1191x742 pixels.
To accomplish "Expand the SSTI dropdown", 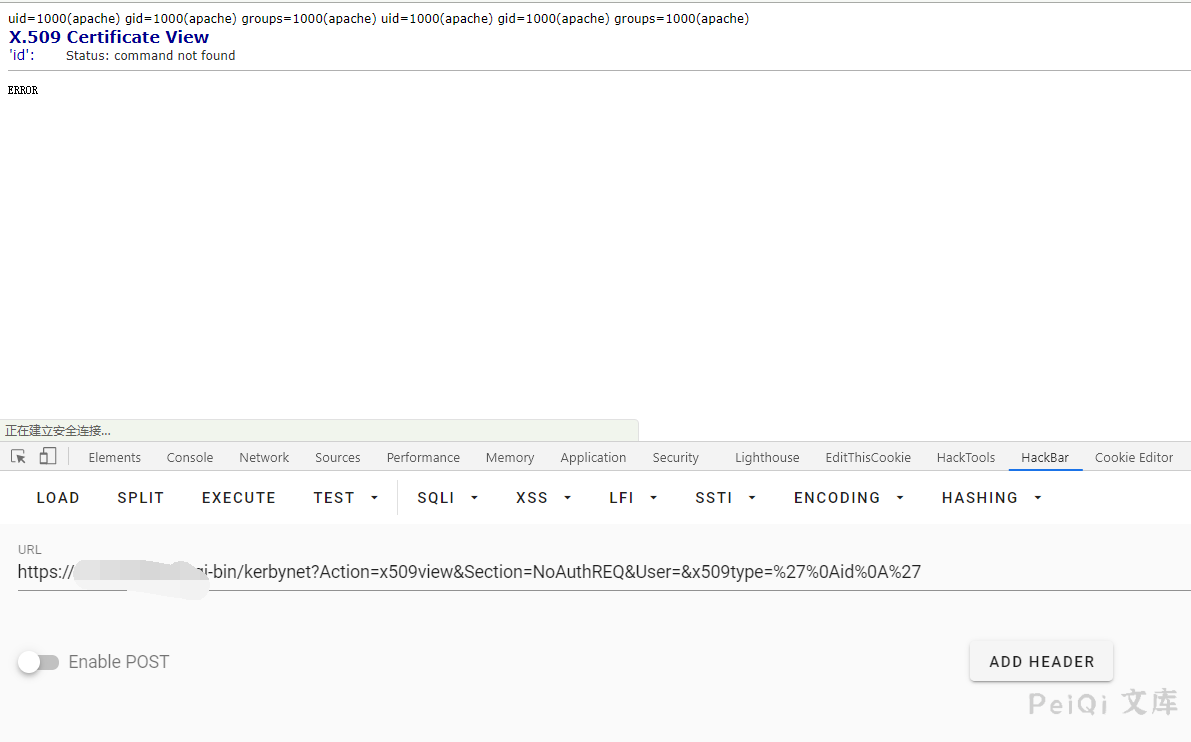I will (725, 498).
